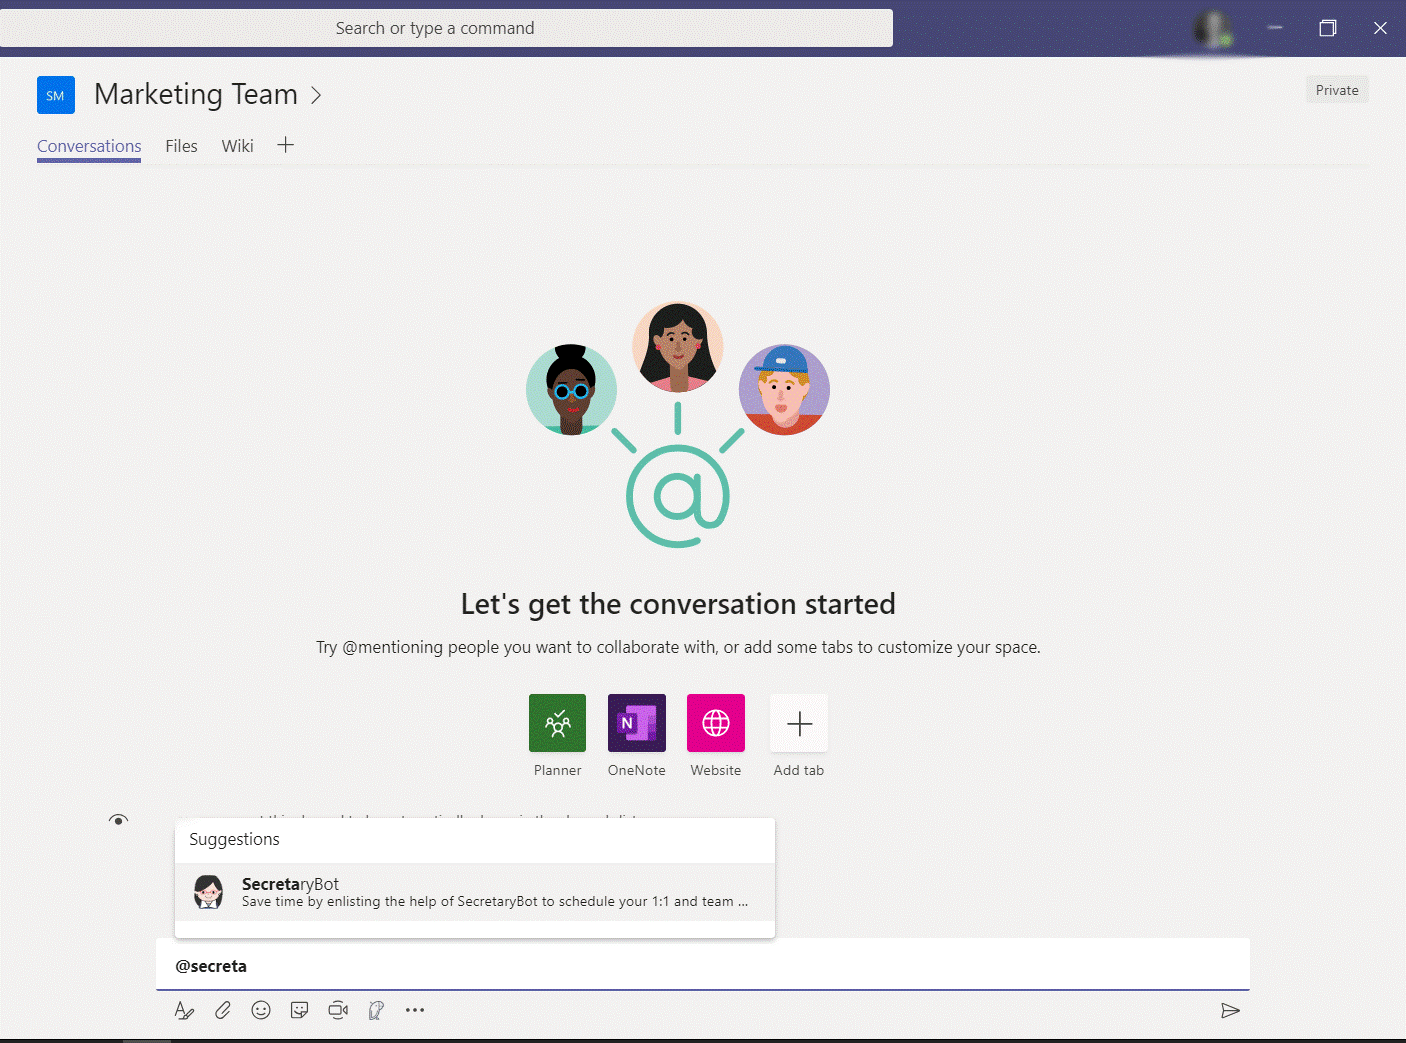Open the Wiki tab
This screenshot has width=1406, height=1043.
(237, 146)
